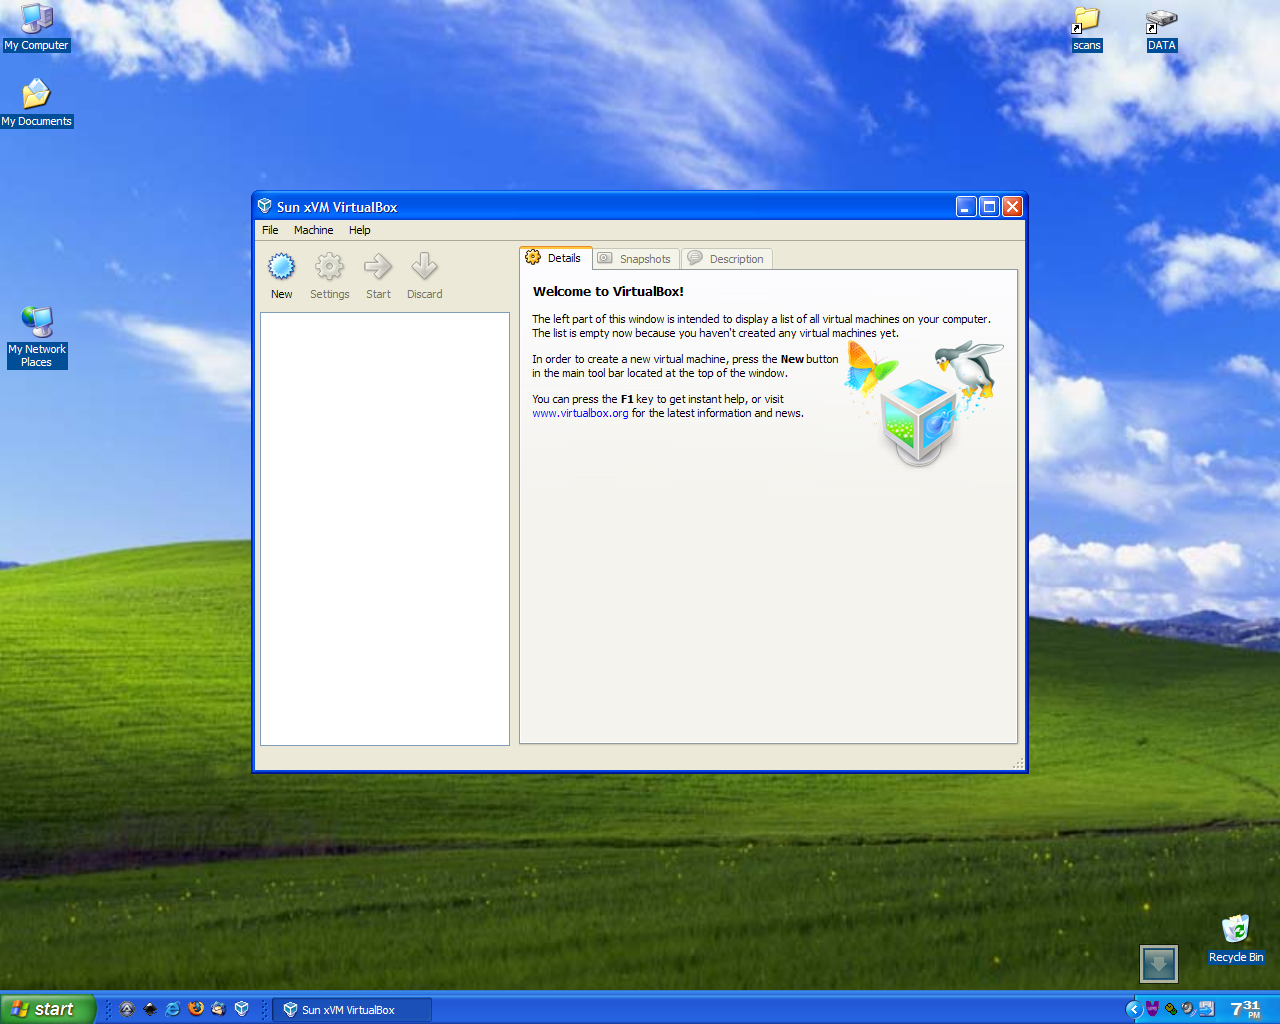This screenshot has height=1024, width=1280.
Task: Click the Safely Remove Hardware tray icon
Action: point(1171,1009)
